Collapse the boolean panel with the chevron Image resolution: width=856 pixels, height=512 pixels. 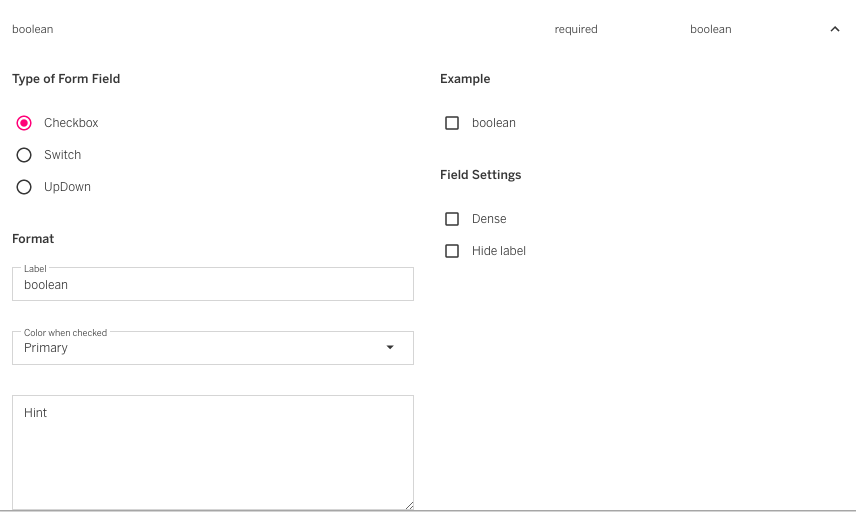[x=835, y=30]
